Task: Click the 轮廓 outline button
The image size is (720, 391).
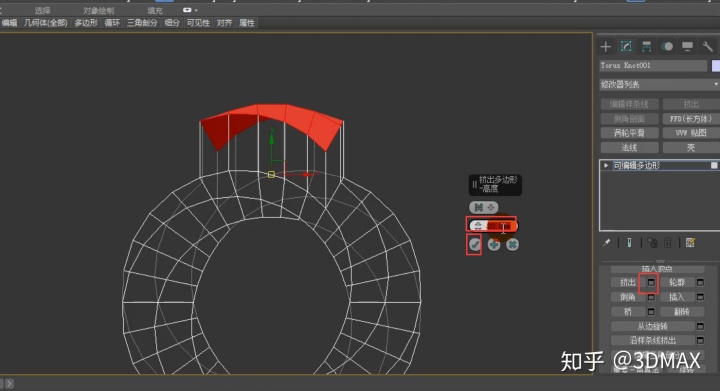Action: tap(677, 282)
